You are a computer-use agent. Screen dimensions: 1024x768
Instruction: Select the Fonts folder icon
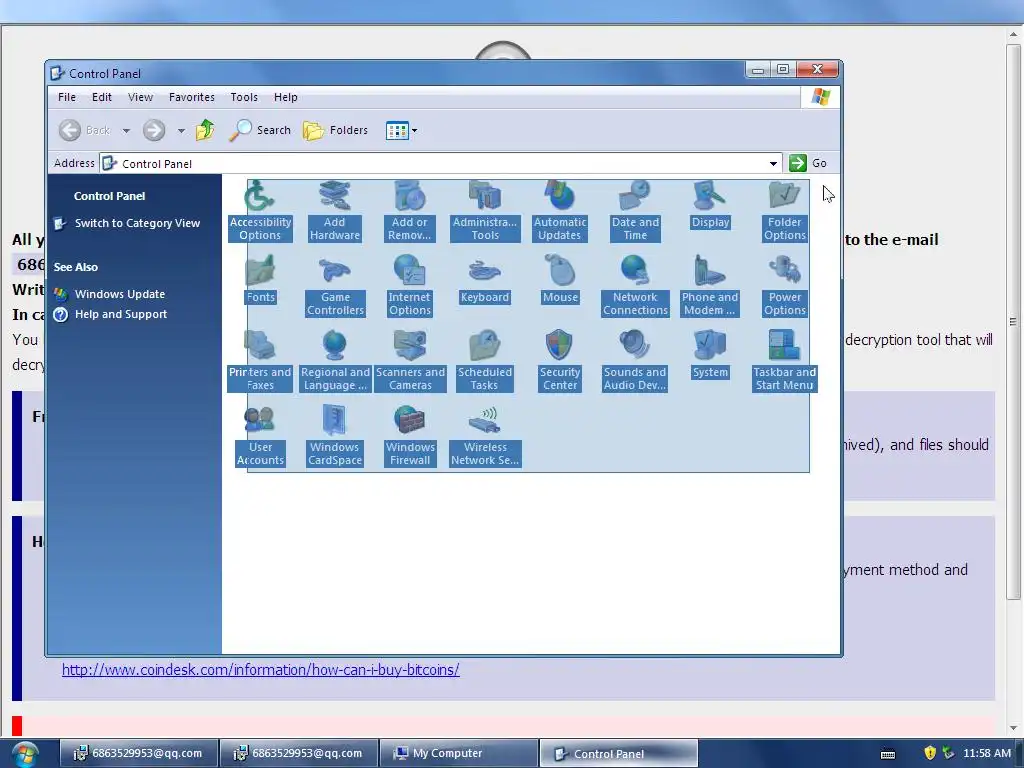(x=260, y=279)
